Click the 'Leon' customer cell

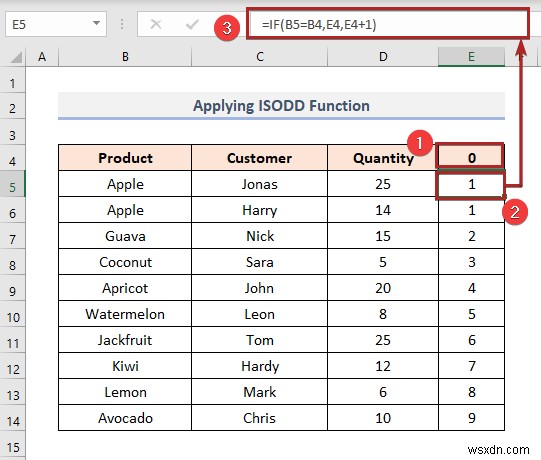click(x=259, y=314)
